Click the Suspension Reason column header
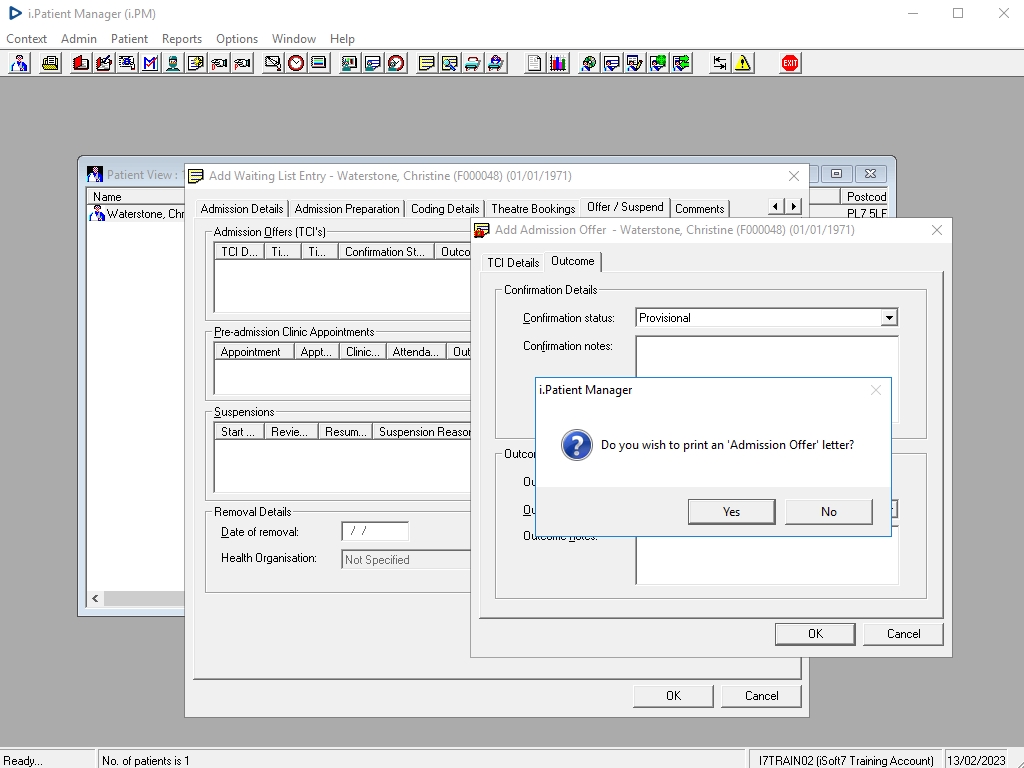The width and height of the screenshot is (1024, 768). pos(422,432)
